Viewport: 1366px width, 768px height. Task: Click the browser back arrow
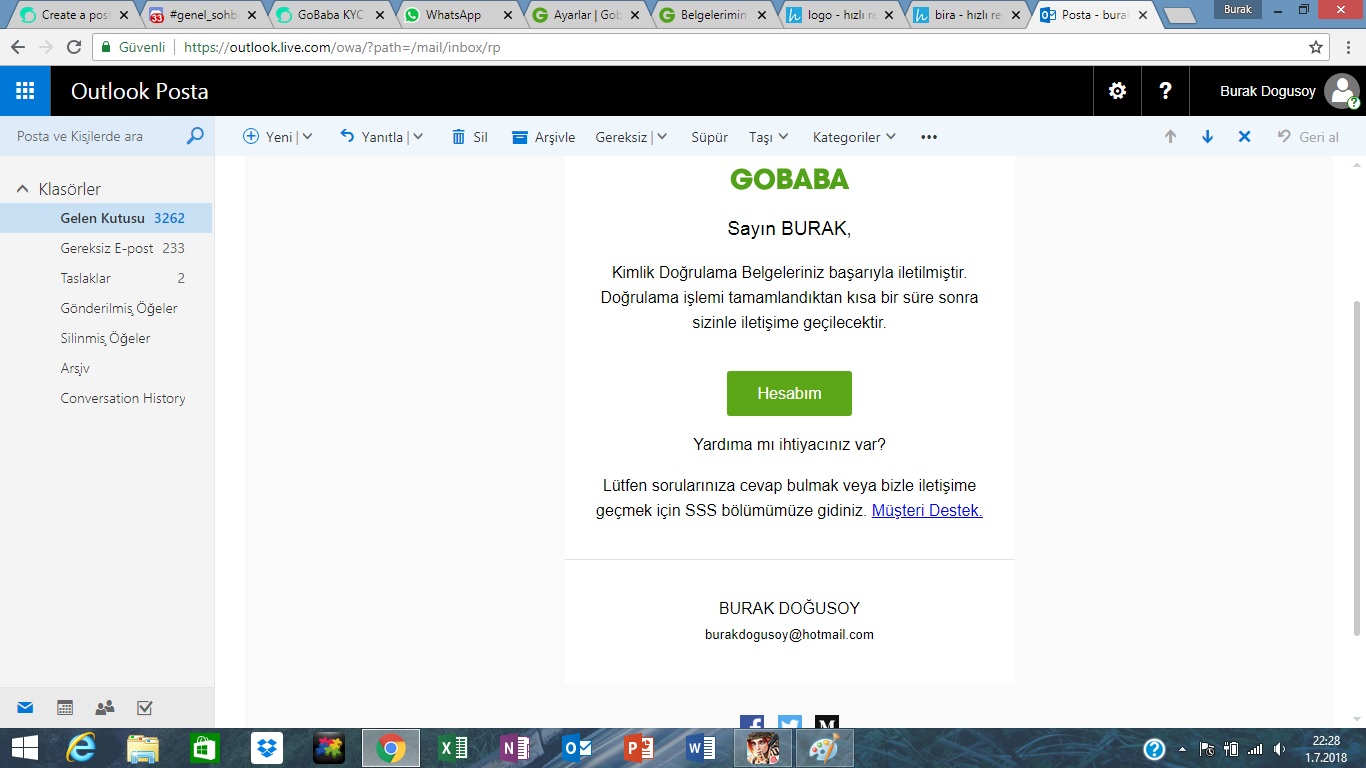point(18,47)
